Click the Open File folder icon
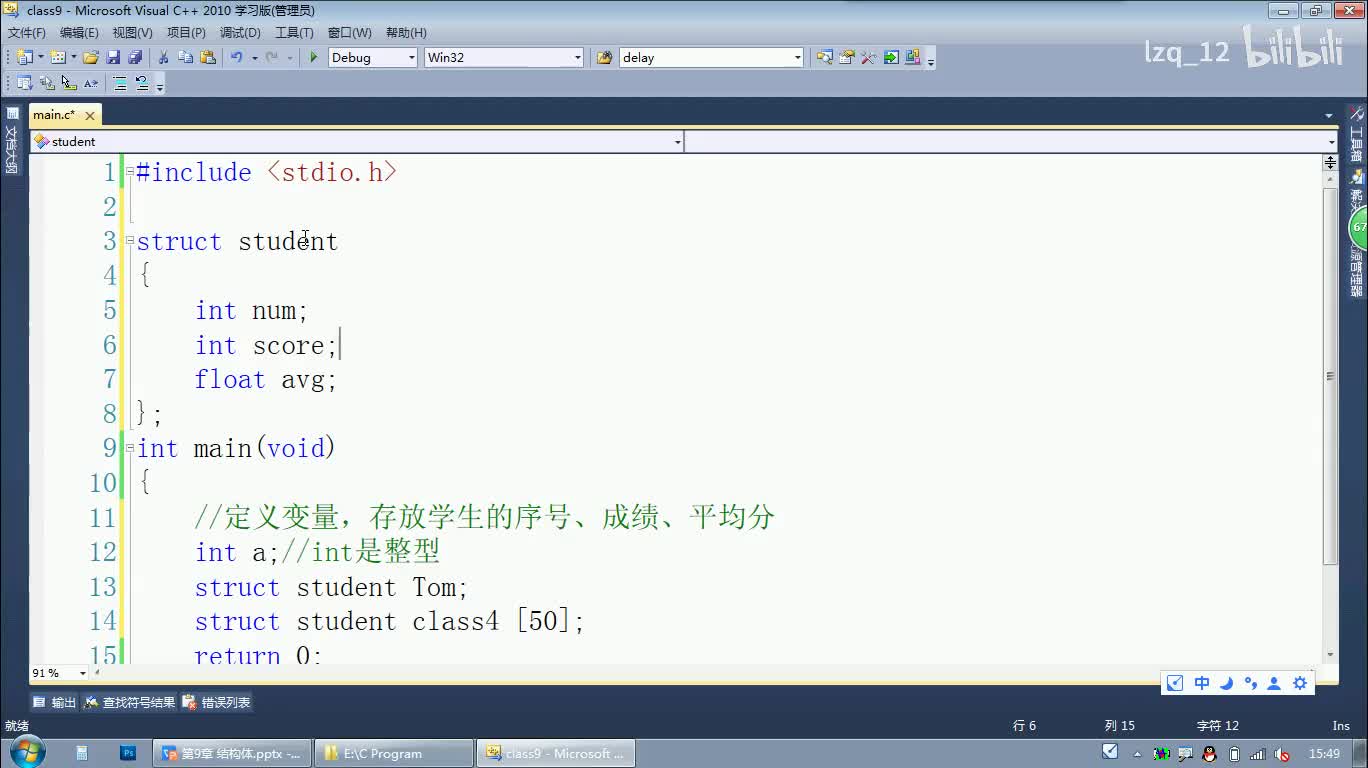Image resolution: width=1368 pixels, height=768 pixels. tap(91, 58)
